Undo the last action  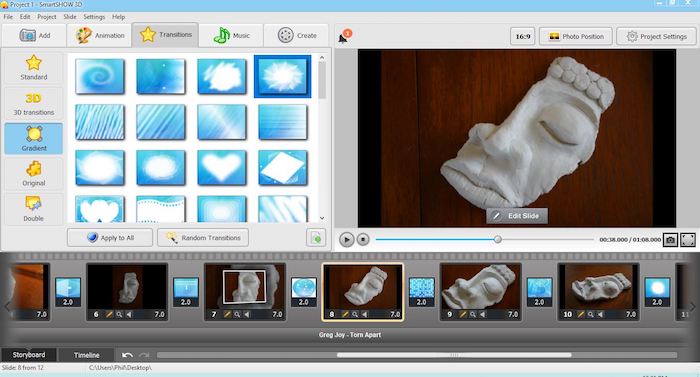click(127, 355)
